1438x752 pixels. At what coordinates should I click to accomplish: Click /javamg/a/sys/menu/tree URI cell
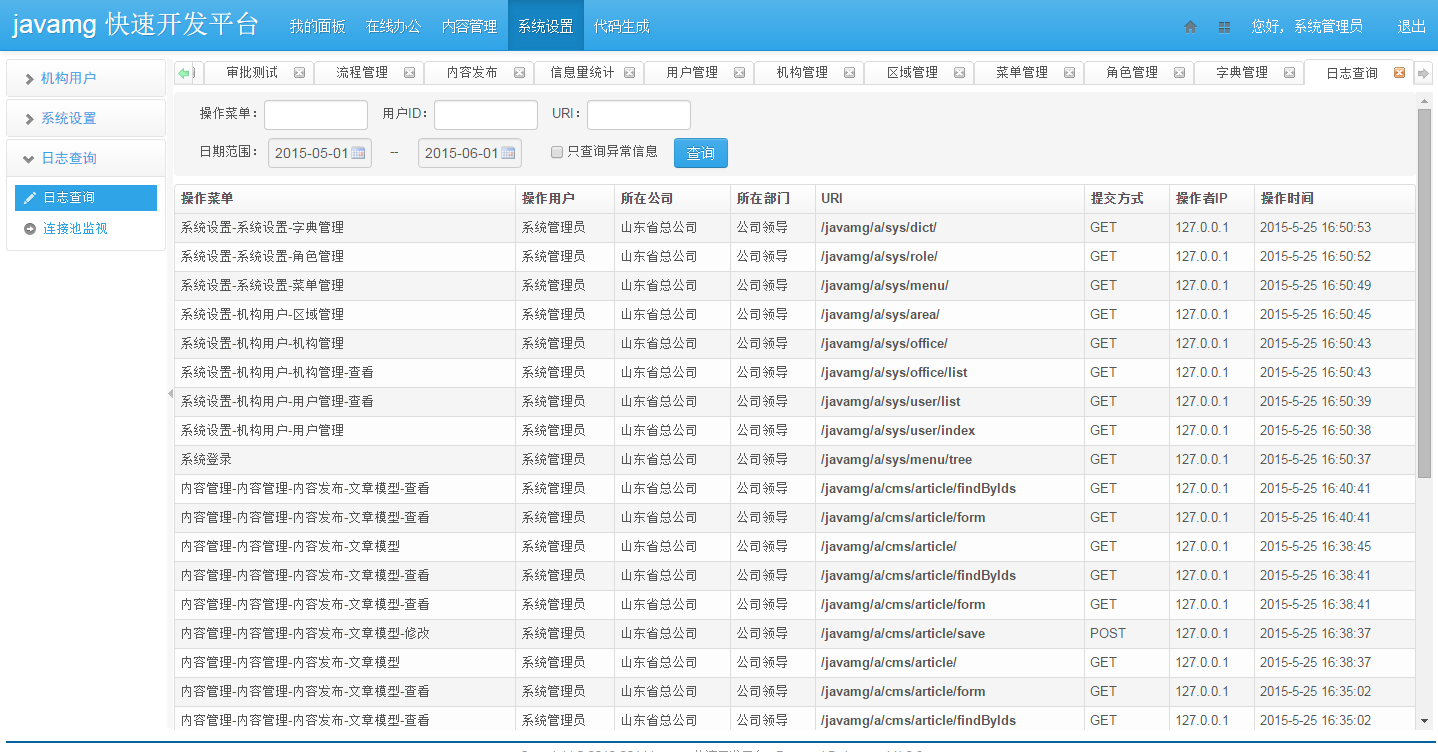tap(949, 460)
